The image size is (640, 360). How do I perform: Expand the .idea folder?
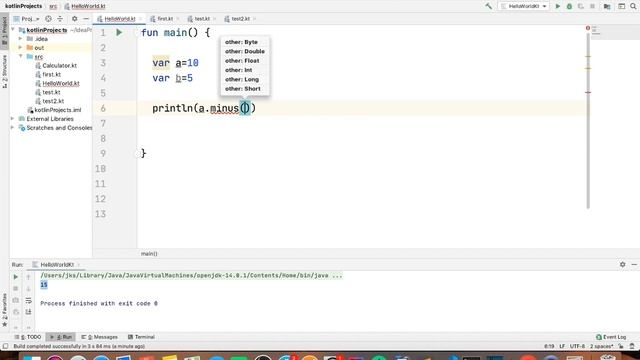click(20, 39)
